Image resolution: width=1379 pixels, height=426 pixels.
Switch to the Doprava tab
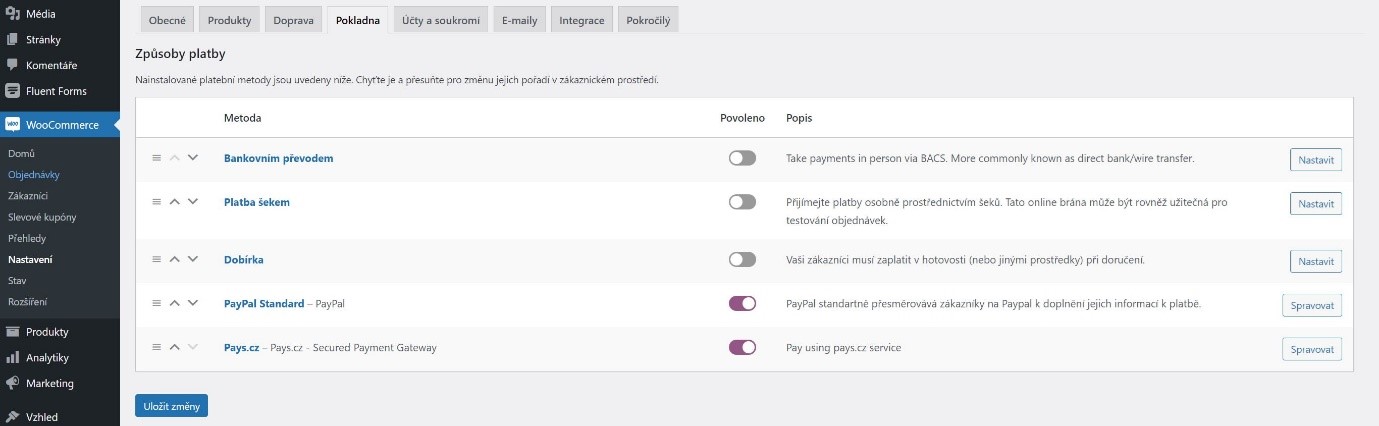pyautogui.click(x=293, y=21)
